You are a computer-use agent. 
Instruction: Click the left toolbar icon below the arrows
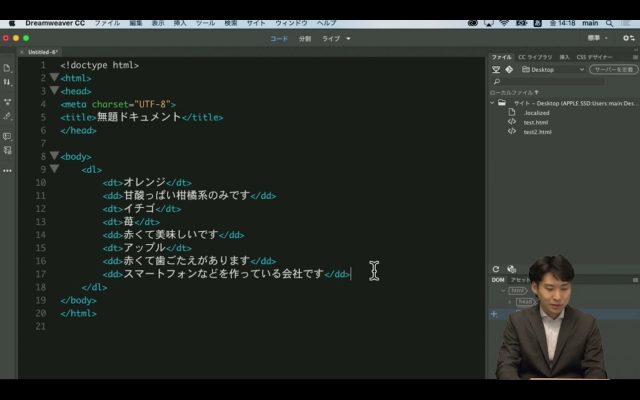pos(7,102)
